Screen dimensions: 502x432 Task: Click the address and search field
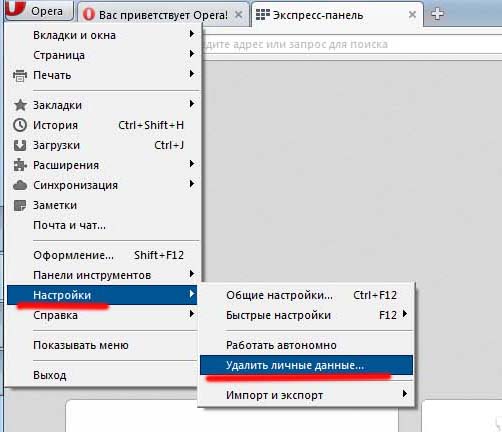352,44
